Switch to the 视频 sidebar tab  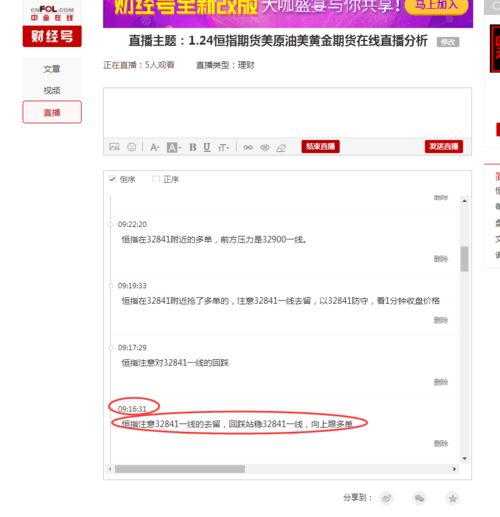tap(52, 90)
